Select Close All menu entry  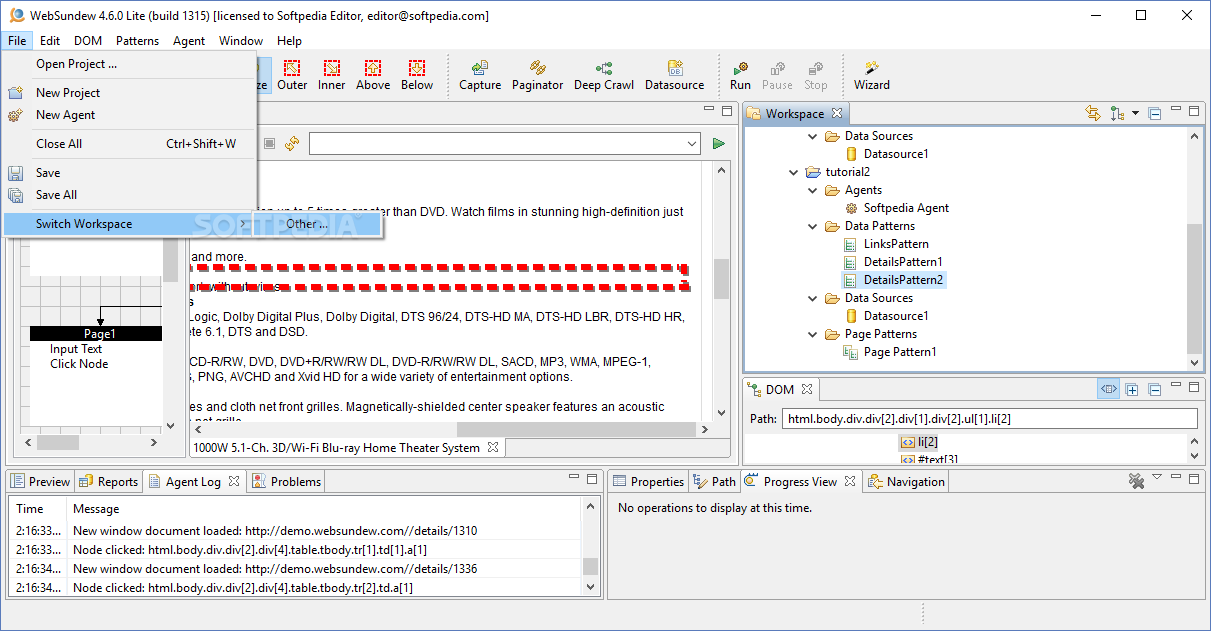click(x=130, y=144)
